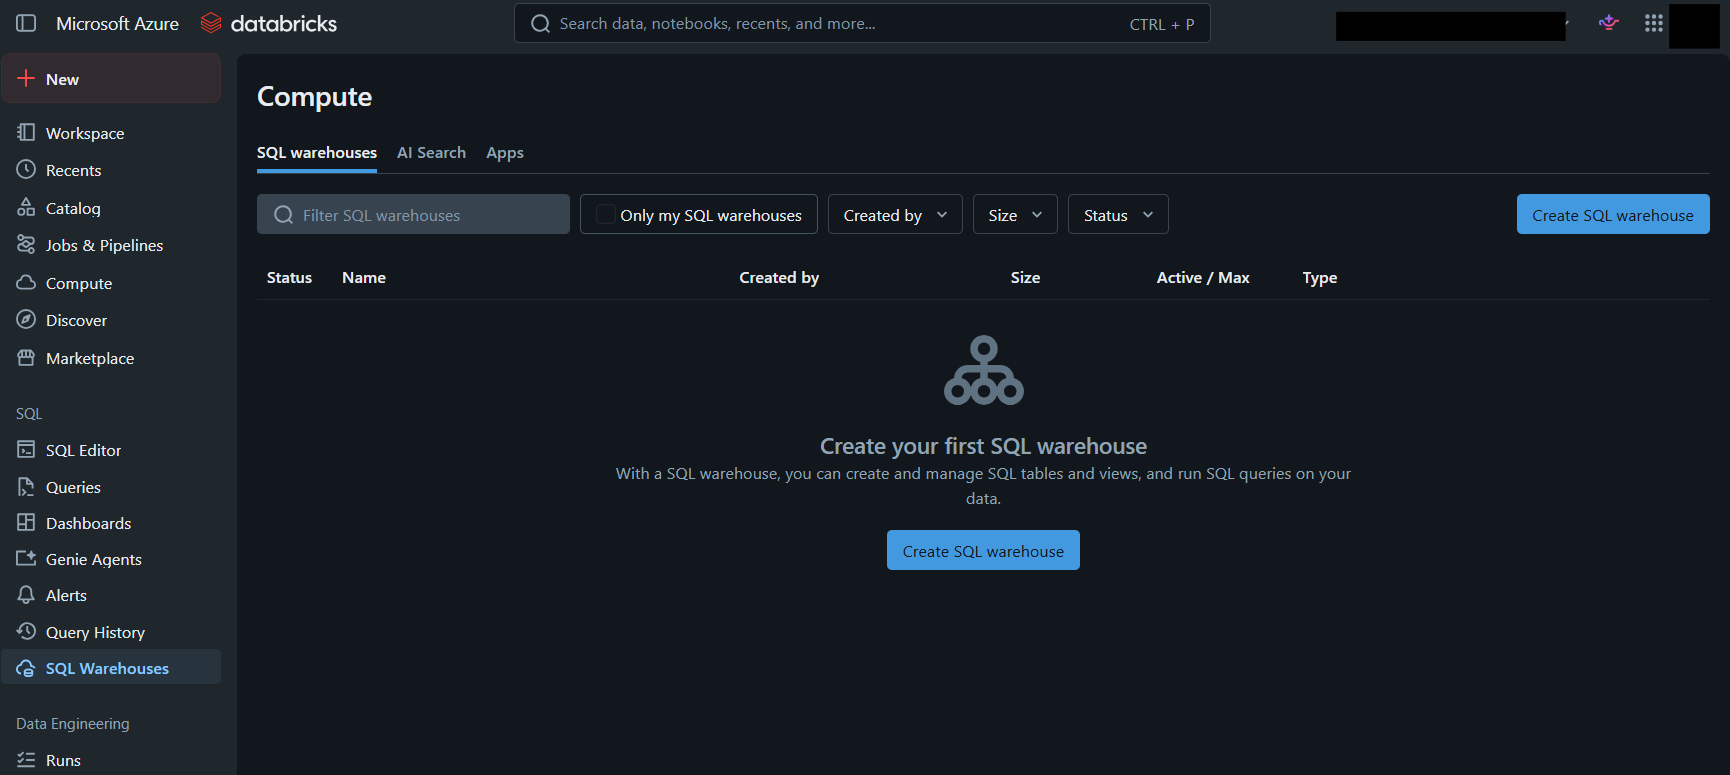Switch to the Apps tab
The image size is (1730, 775).
tap(505, 153)
